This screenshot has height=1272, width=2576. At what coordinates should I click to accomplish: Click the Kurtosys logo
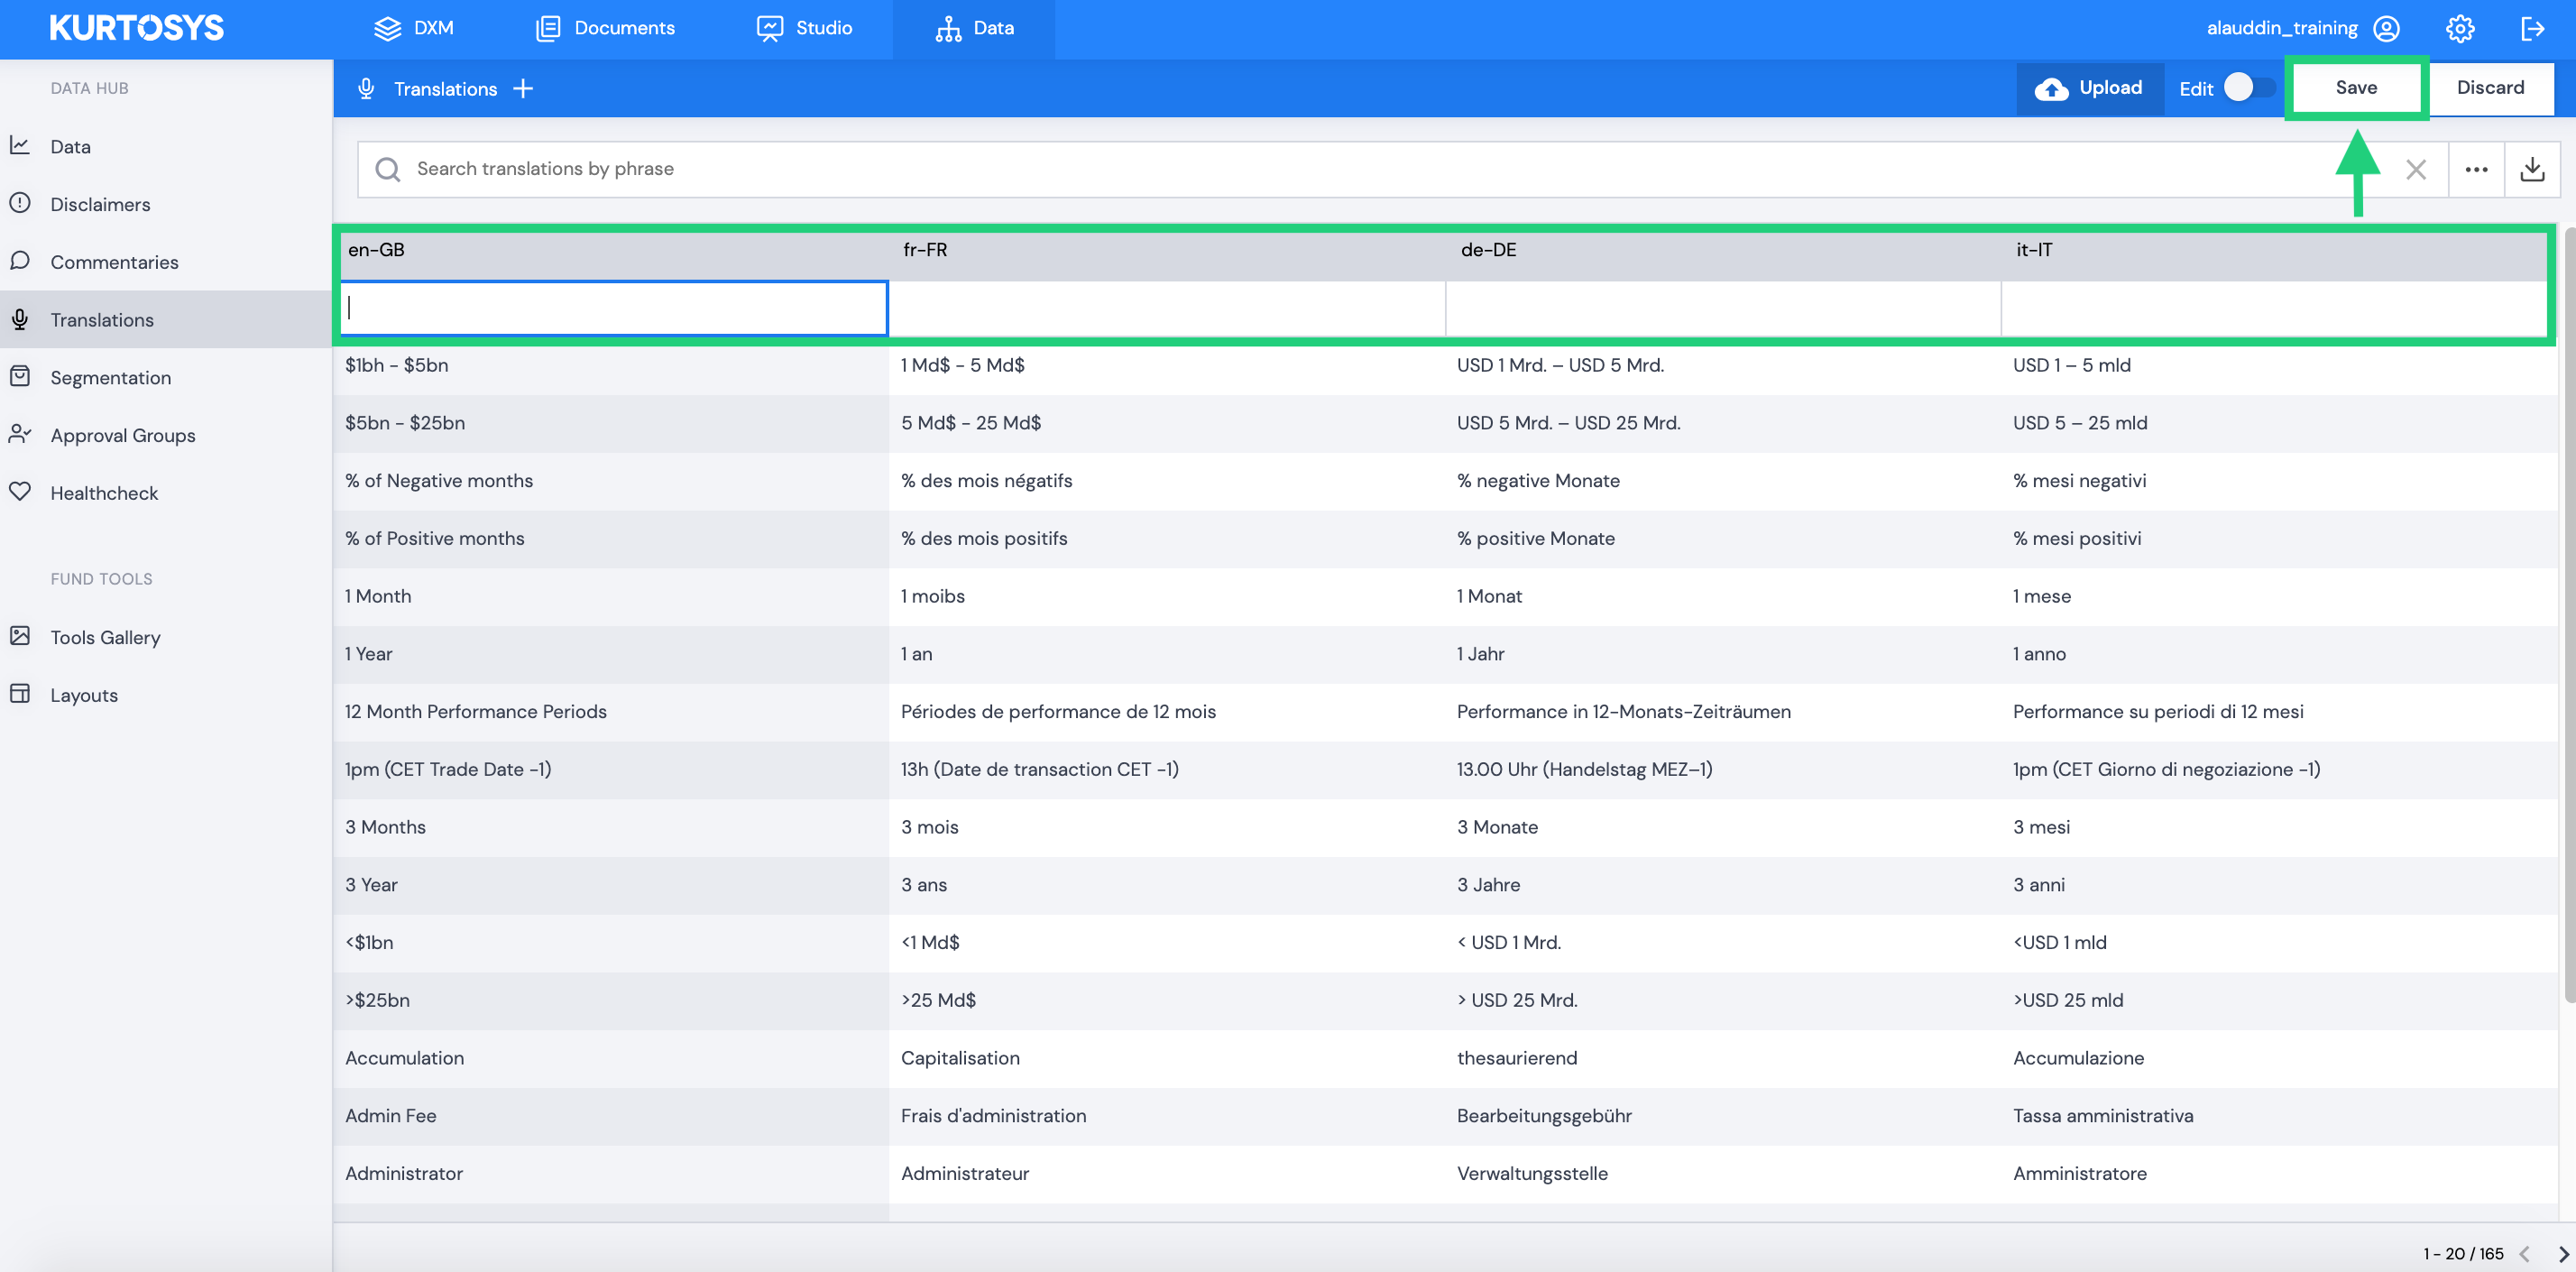[x=137, y=28]
